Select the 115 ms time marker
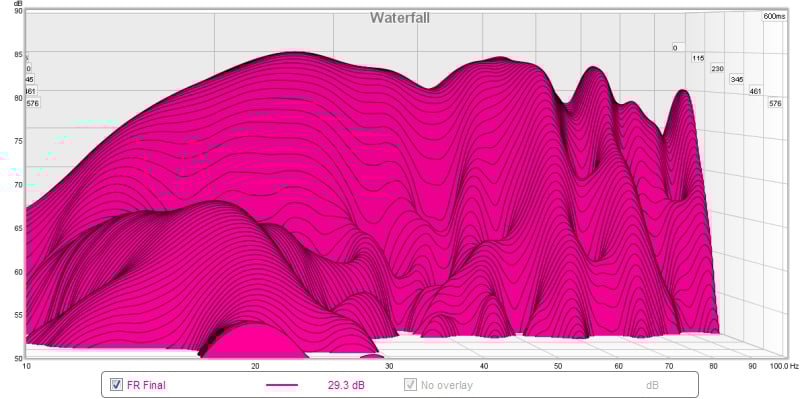The image size is (800, 399). (698, 58)
